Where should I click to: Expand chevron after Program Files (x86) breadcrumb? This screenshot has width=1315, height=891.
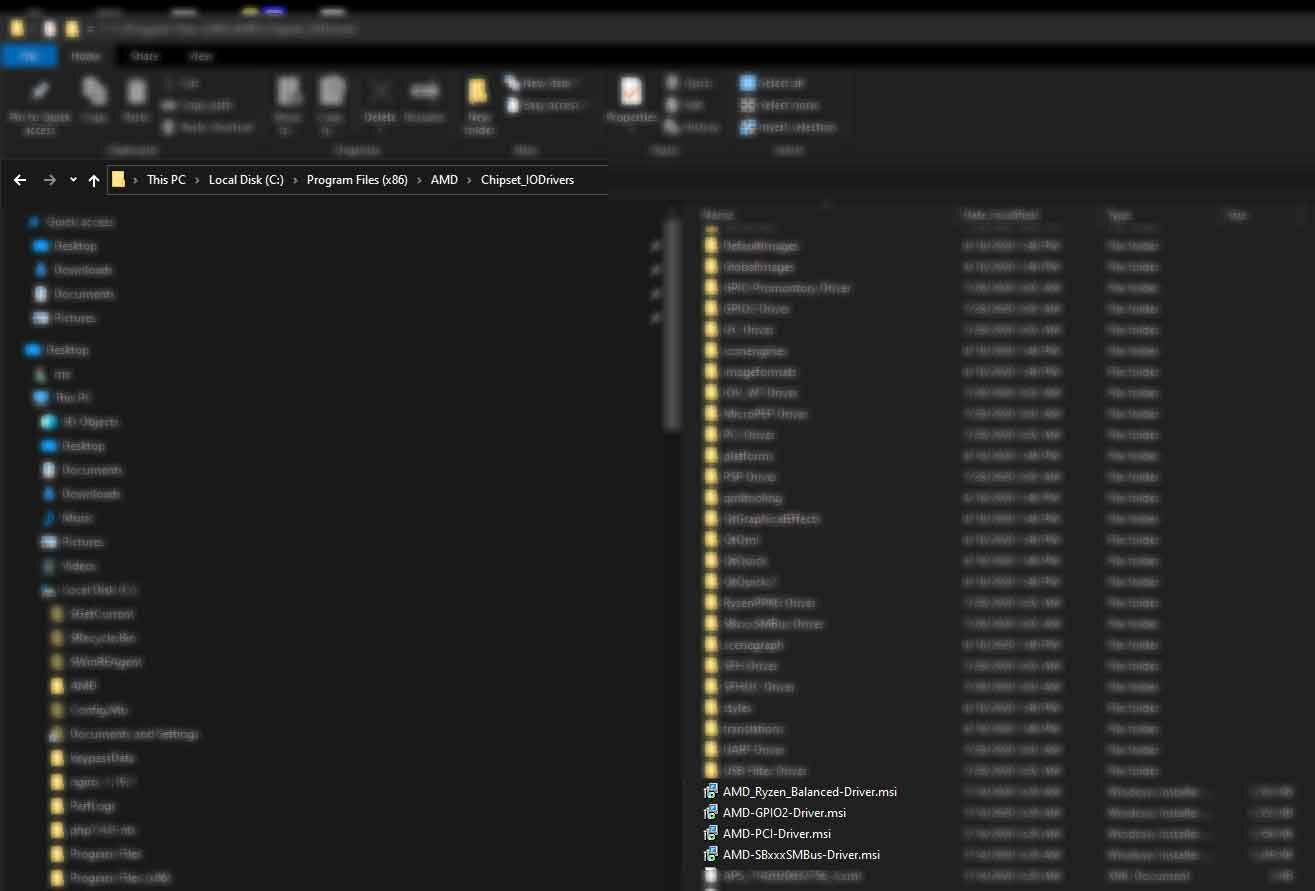[419, 180]
